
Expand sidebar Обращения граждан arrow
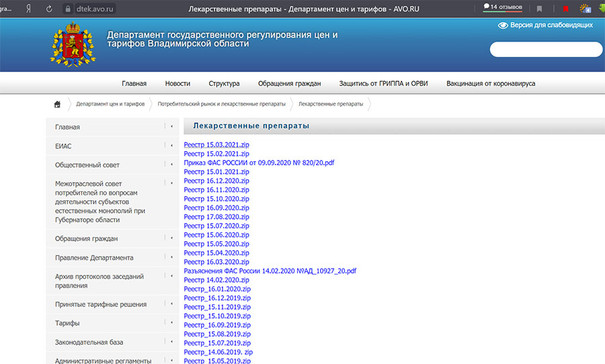pos(171,238)
